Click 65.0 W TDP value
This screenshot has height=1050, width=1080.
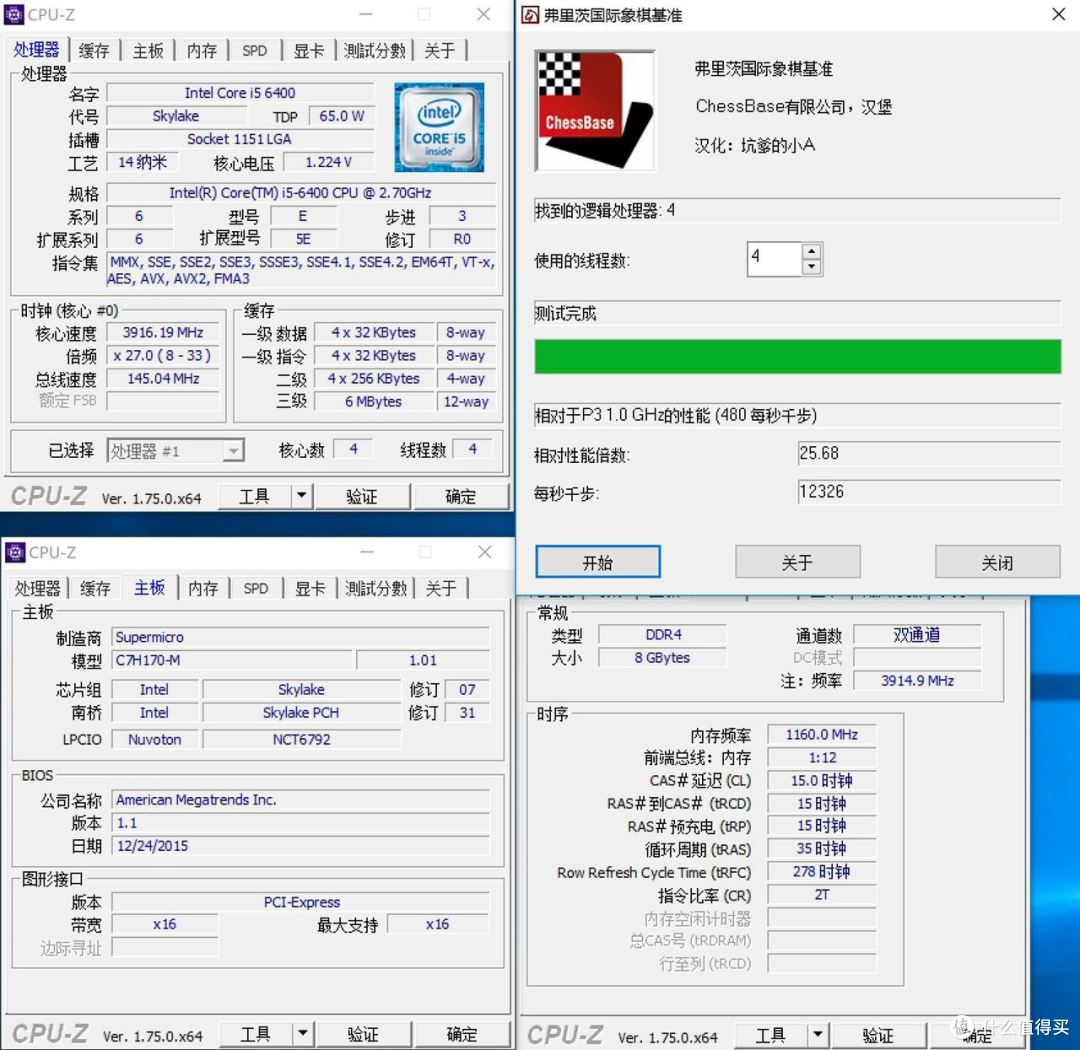[341, 116]
